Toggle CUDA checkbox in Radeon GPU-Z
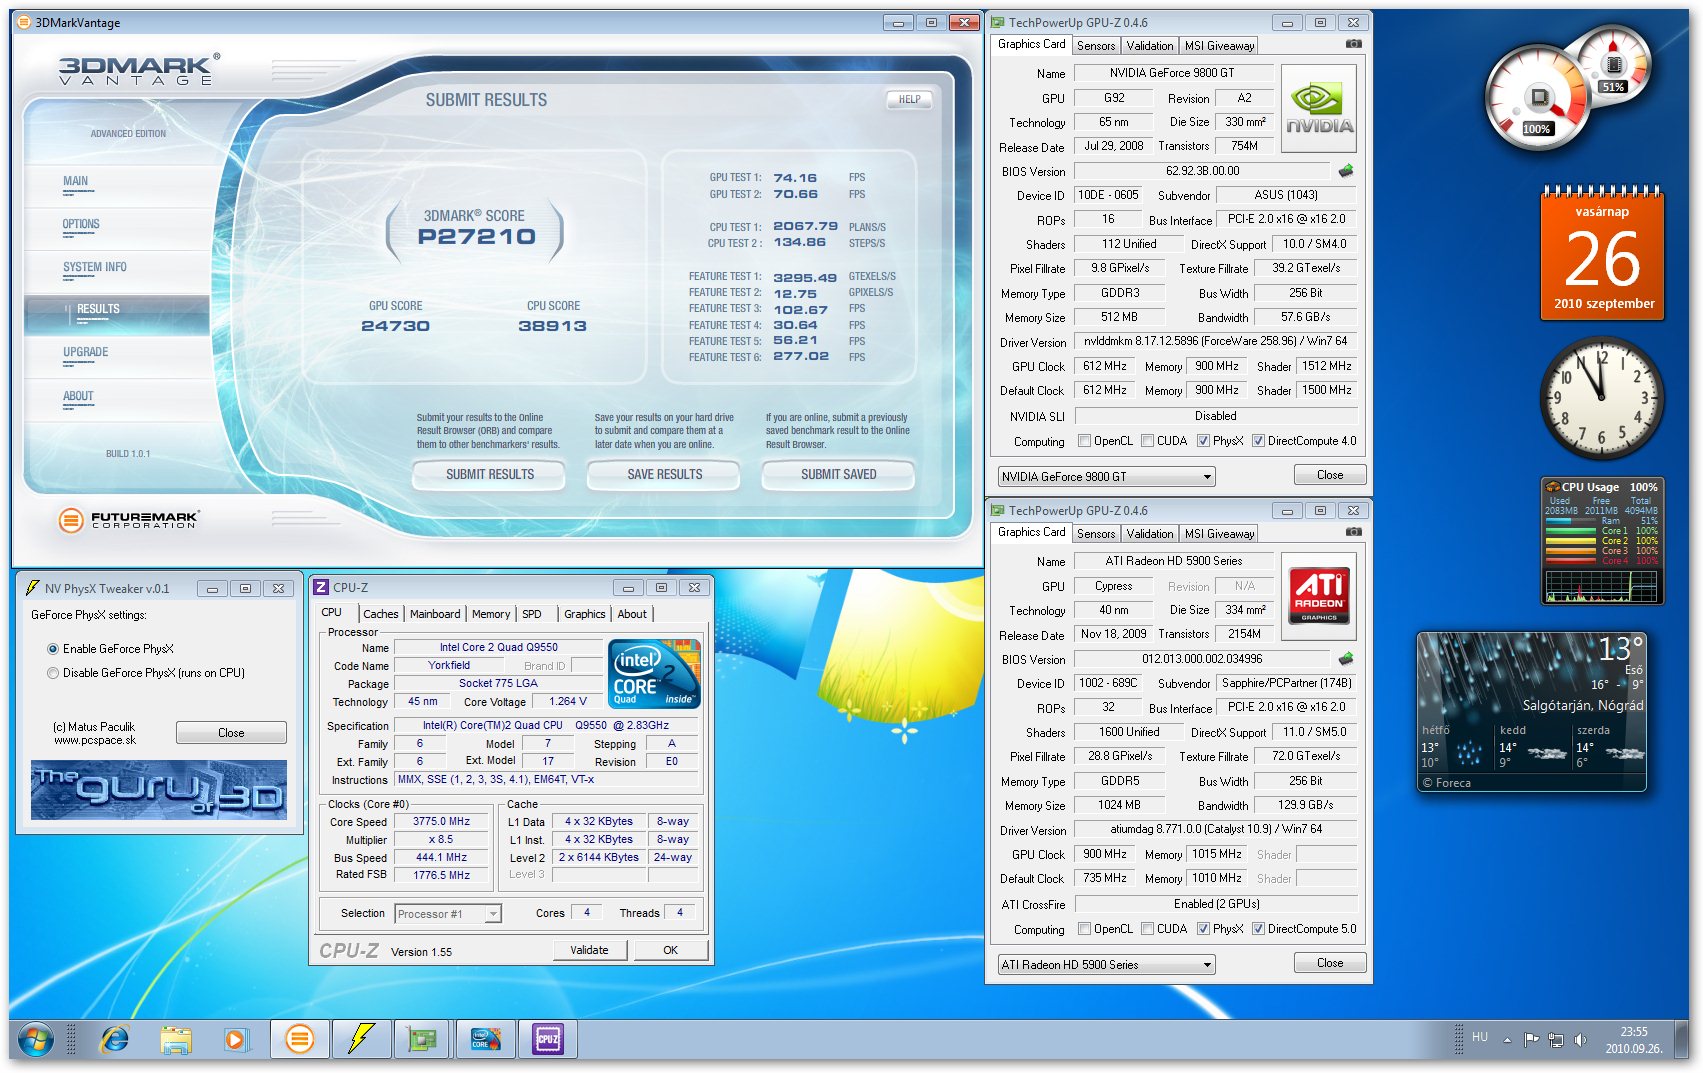Screen dimensions: 1703x1073 tap(1148, 929)
